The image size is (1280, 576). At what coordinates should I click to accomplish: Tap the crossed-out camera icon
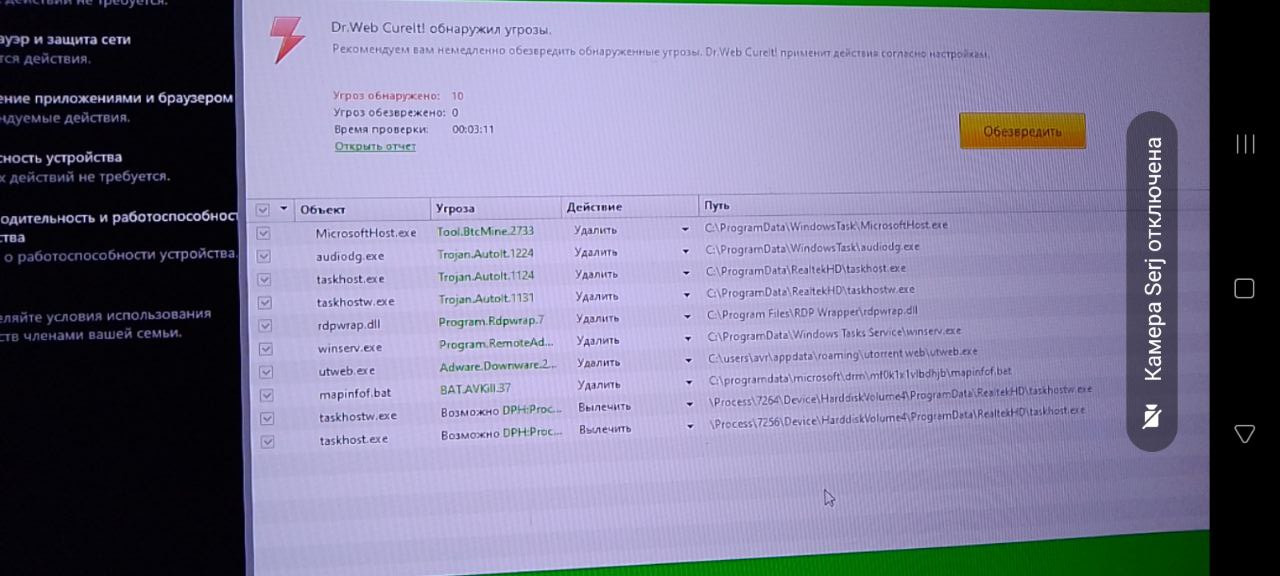(x=1151, y=416)
